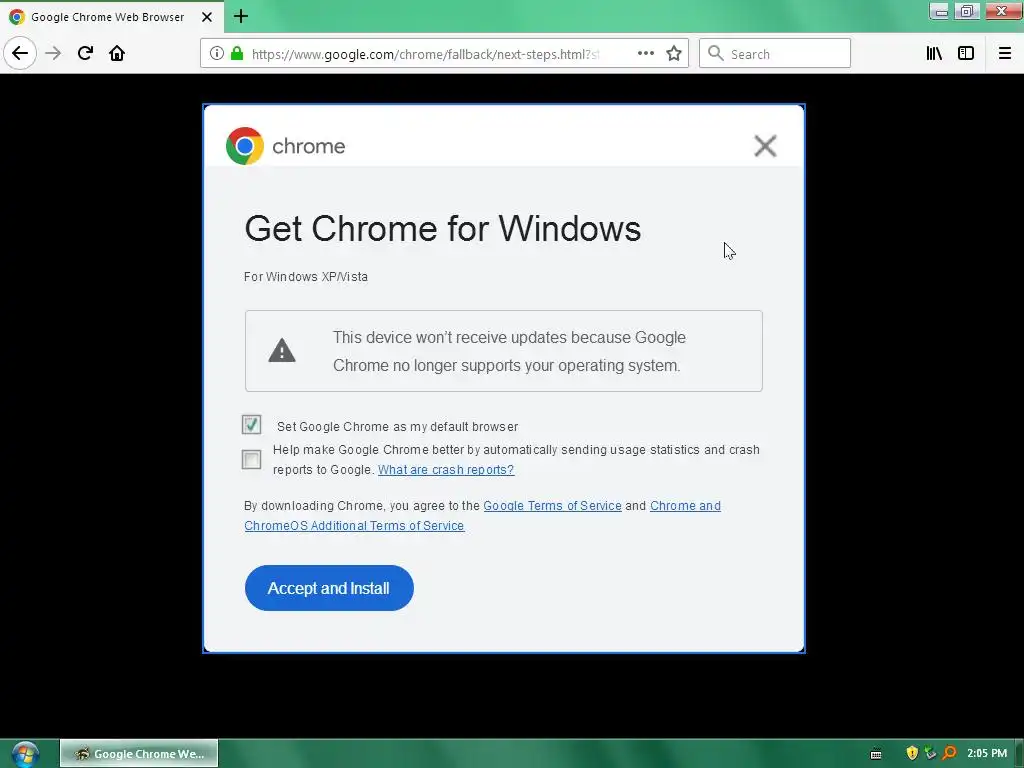Show site information via the info icon
This screenshot has width=1024, height=768.
tap(217, 54)
